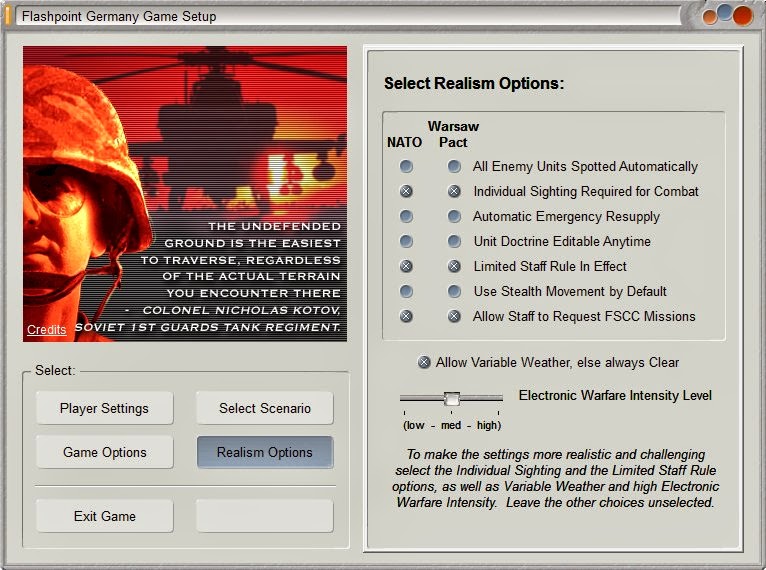Uncheck NATO Individual Sighting Required for Combat

click(406, 191)
